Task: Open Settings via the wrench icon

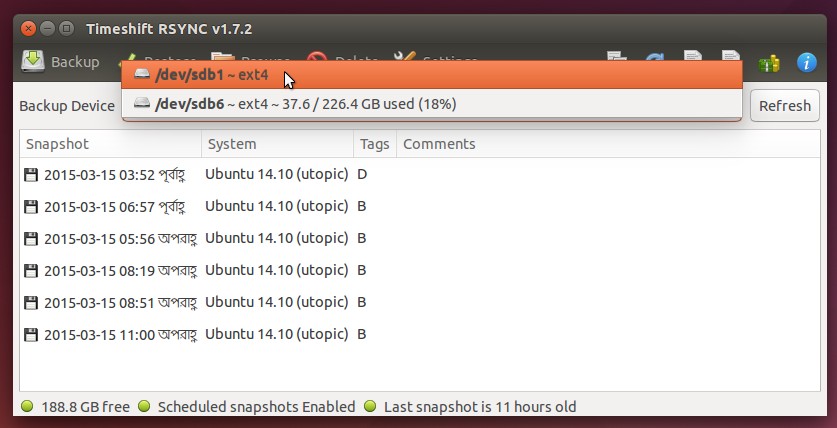Action: [x=405, y=56]
